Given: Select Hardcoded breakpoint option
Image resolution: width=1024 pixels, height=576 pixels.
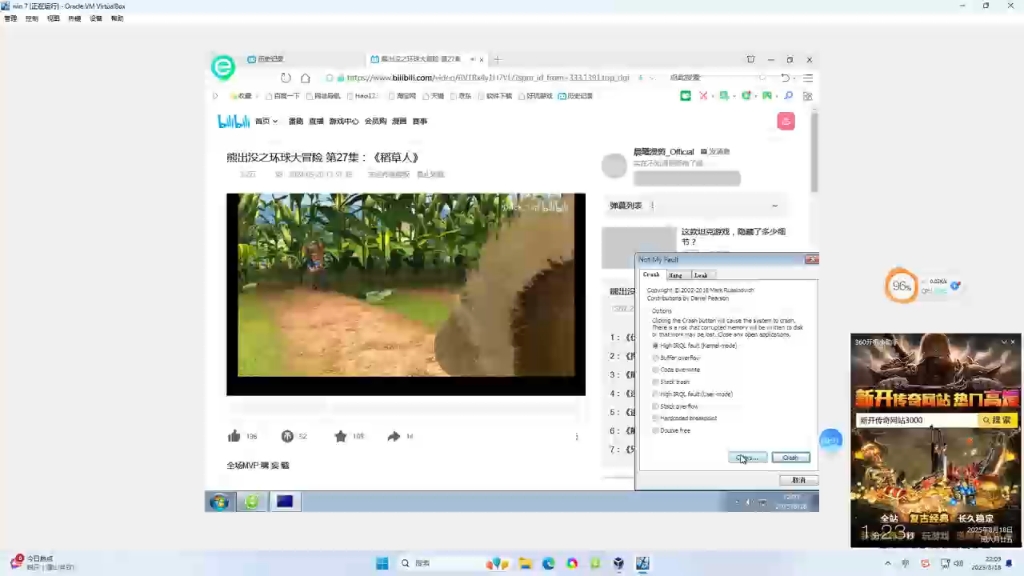Looking at the screenshot, I should tap(685, 419).
